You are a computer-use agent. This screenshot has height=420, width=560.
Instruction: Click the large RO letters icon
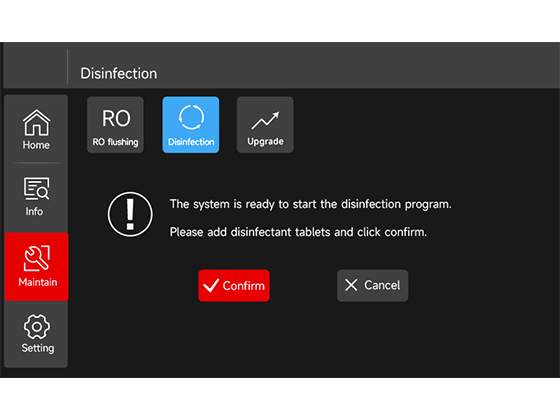pos(116,118)
